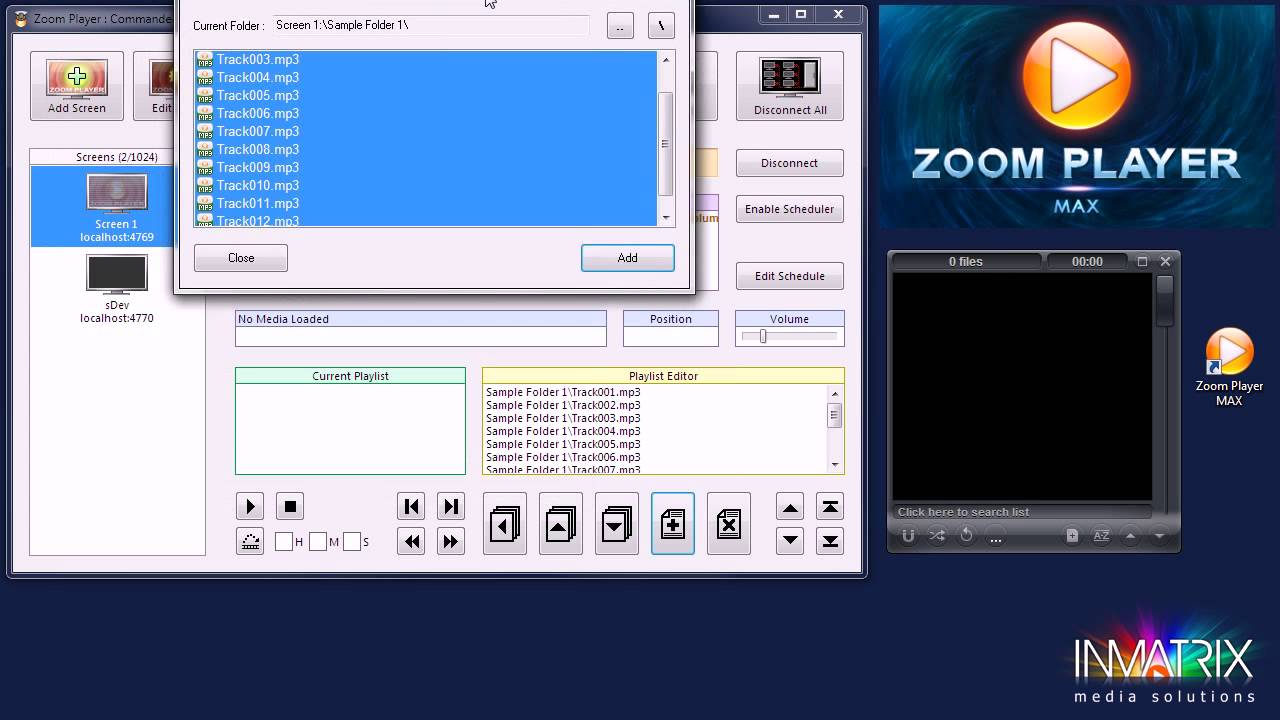
Task: Open the '...' more options in playlist window
Action: tap(995, 538)
